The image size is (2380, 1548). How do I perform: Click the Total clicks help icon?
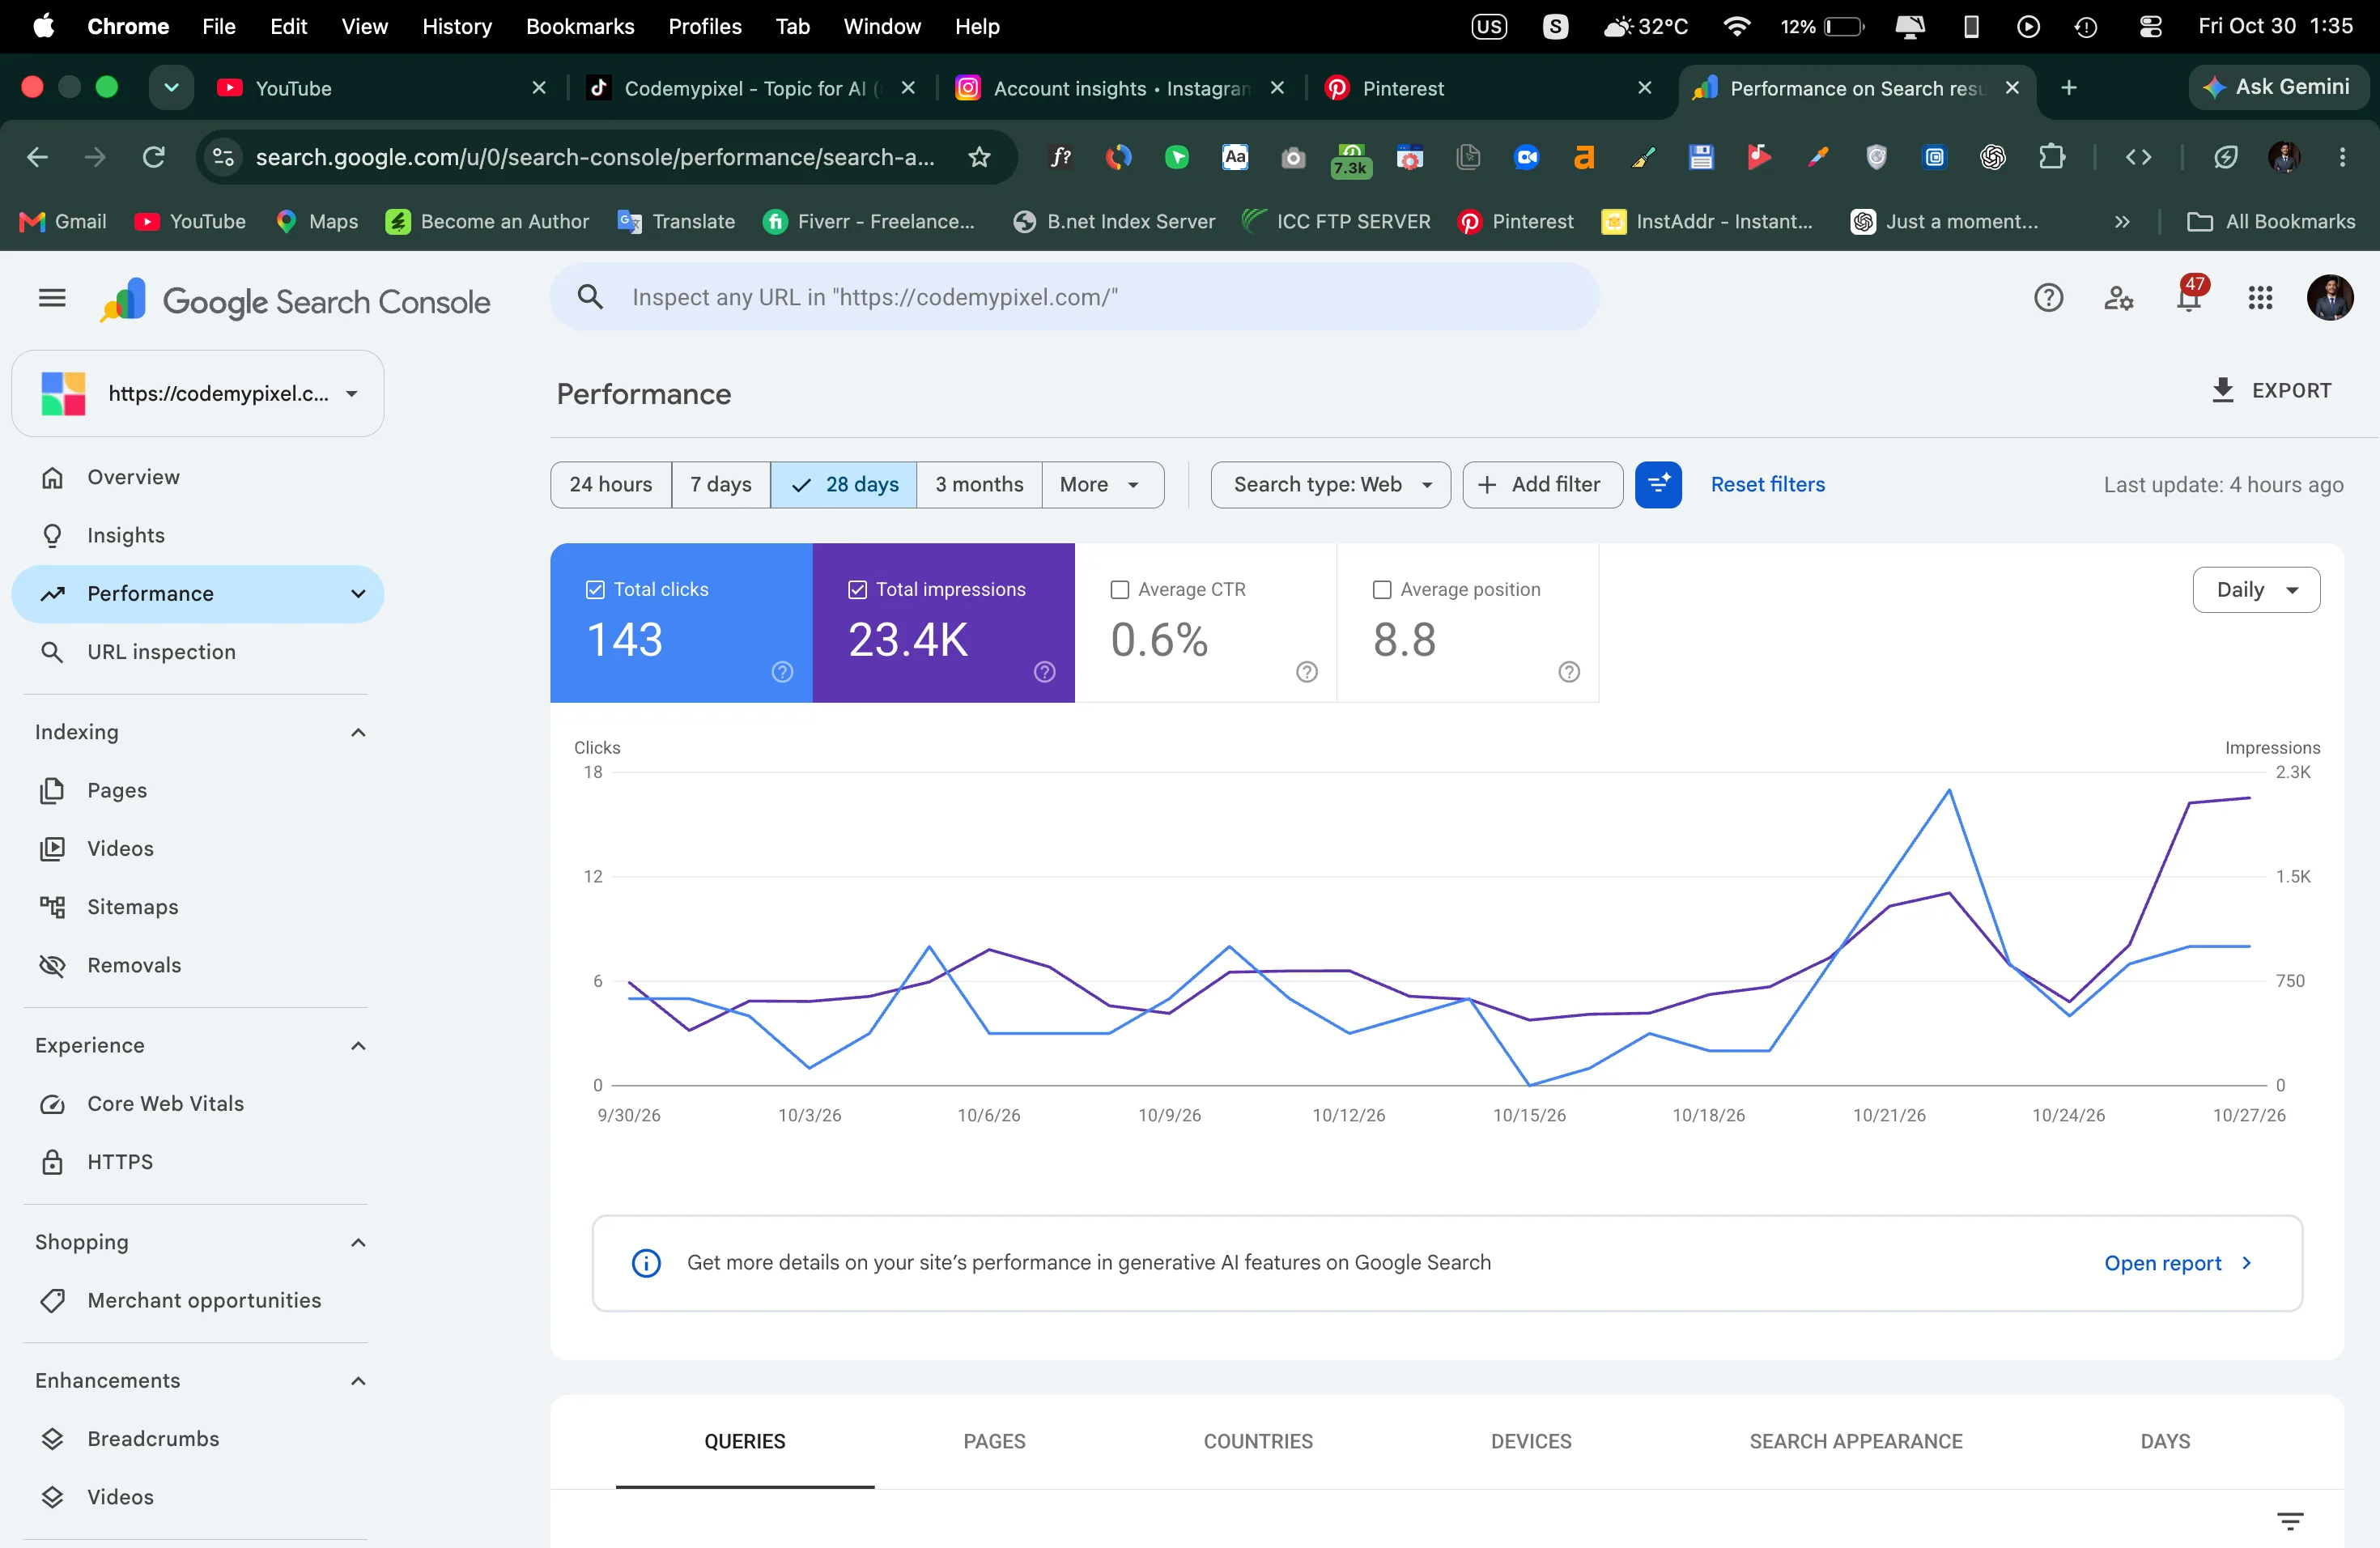[782, 672]
